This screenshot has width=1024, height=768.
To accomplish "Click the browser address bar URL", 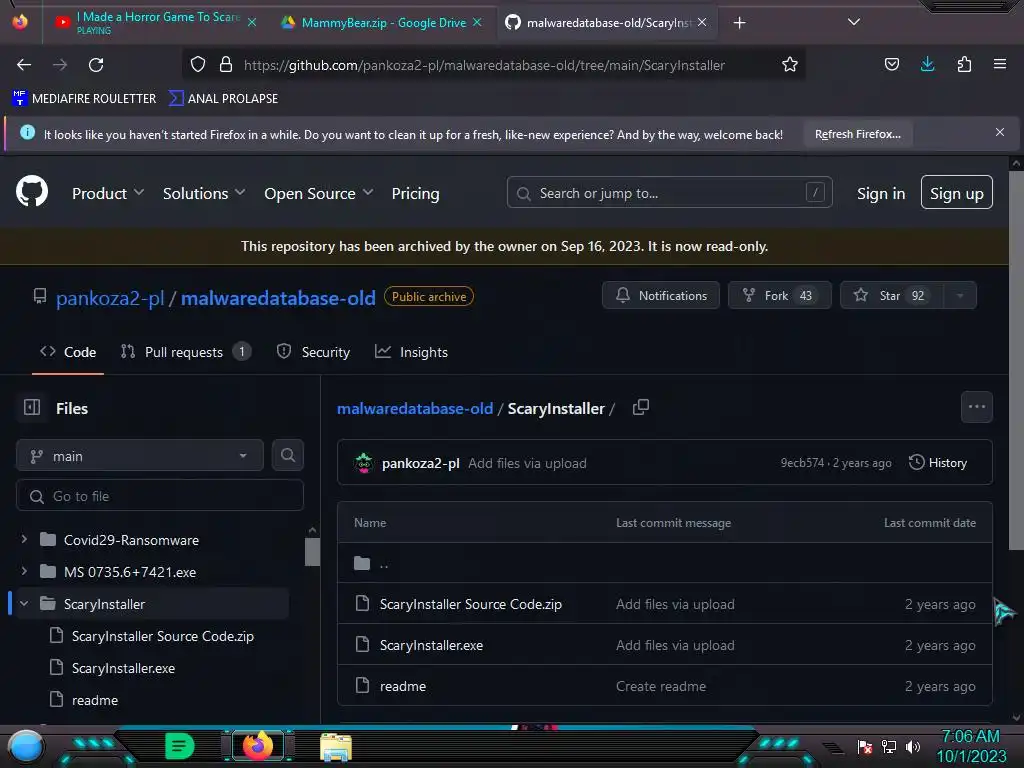I will pos(484,65).
